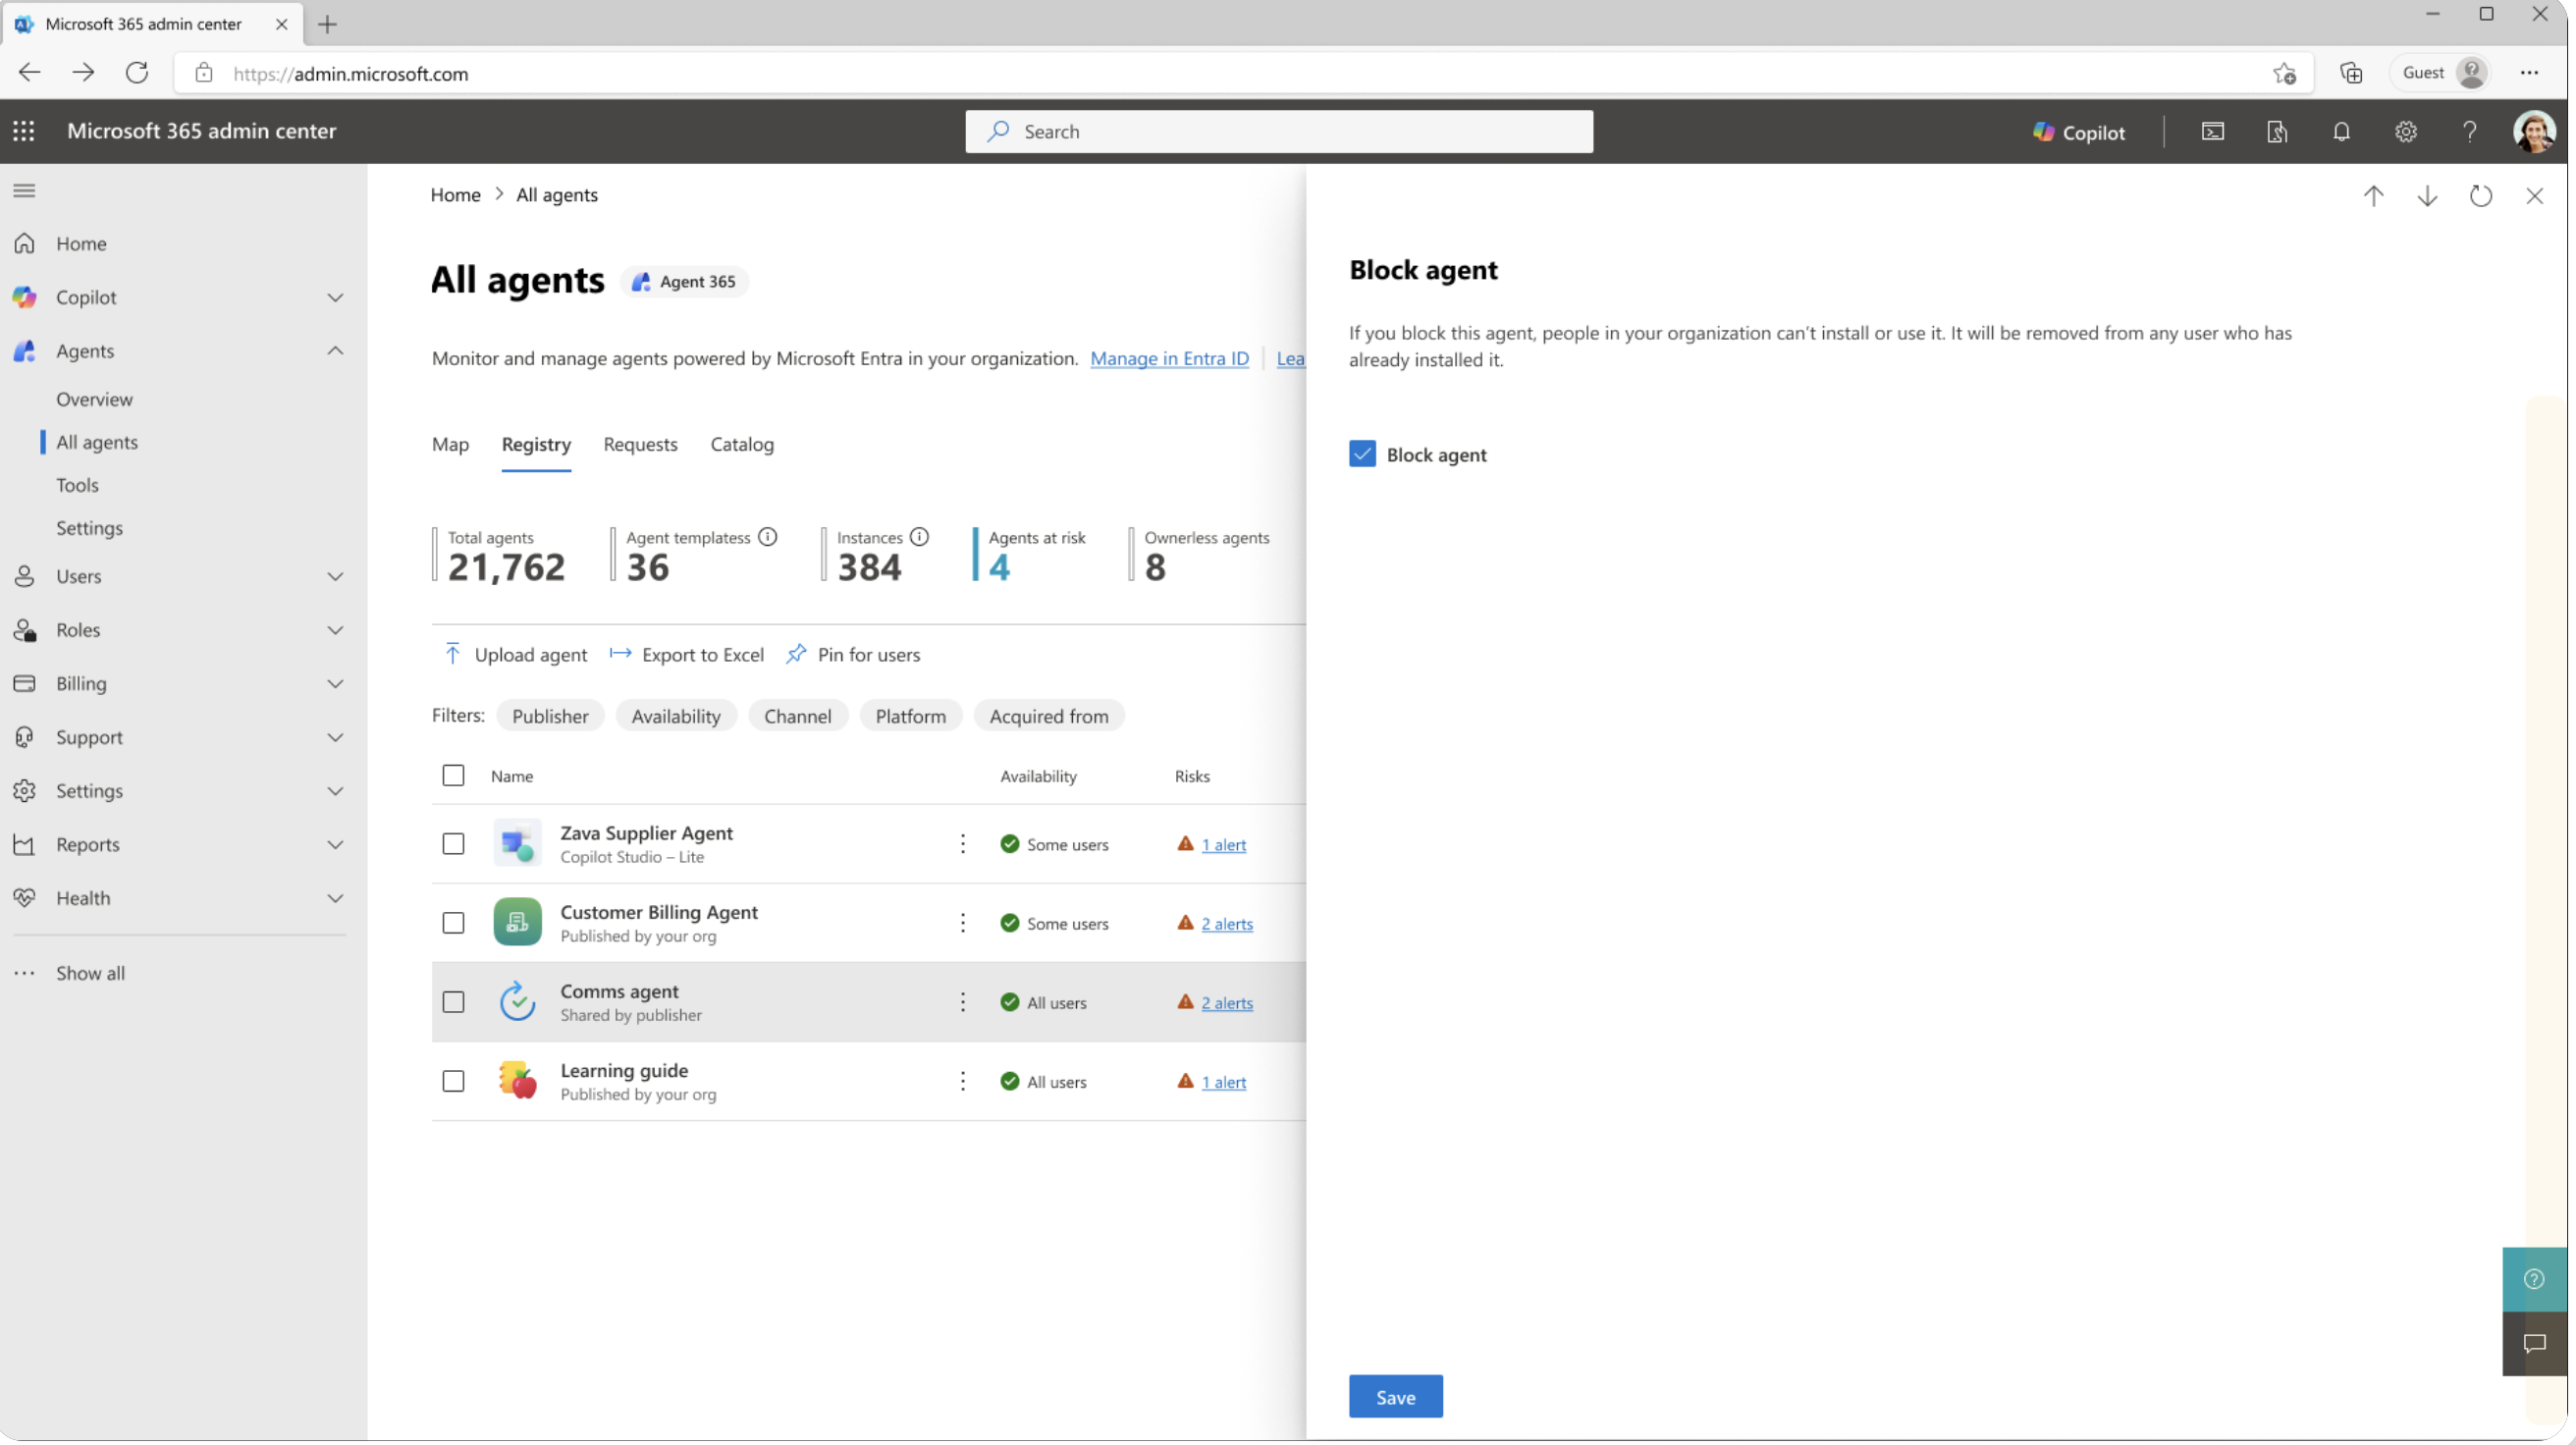Image resolution: width=2576 pixels, height=1445 pixels.
Task: Click Upload agent
Action: (x=515, y=655)
